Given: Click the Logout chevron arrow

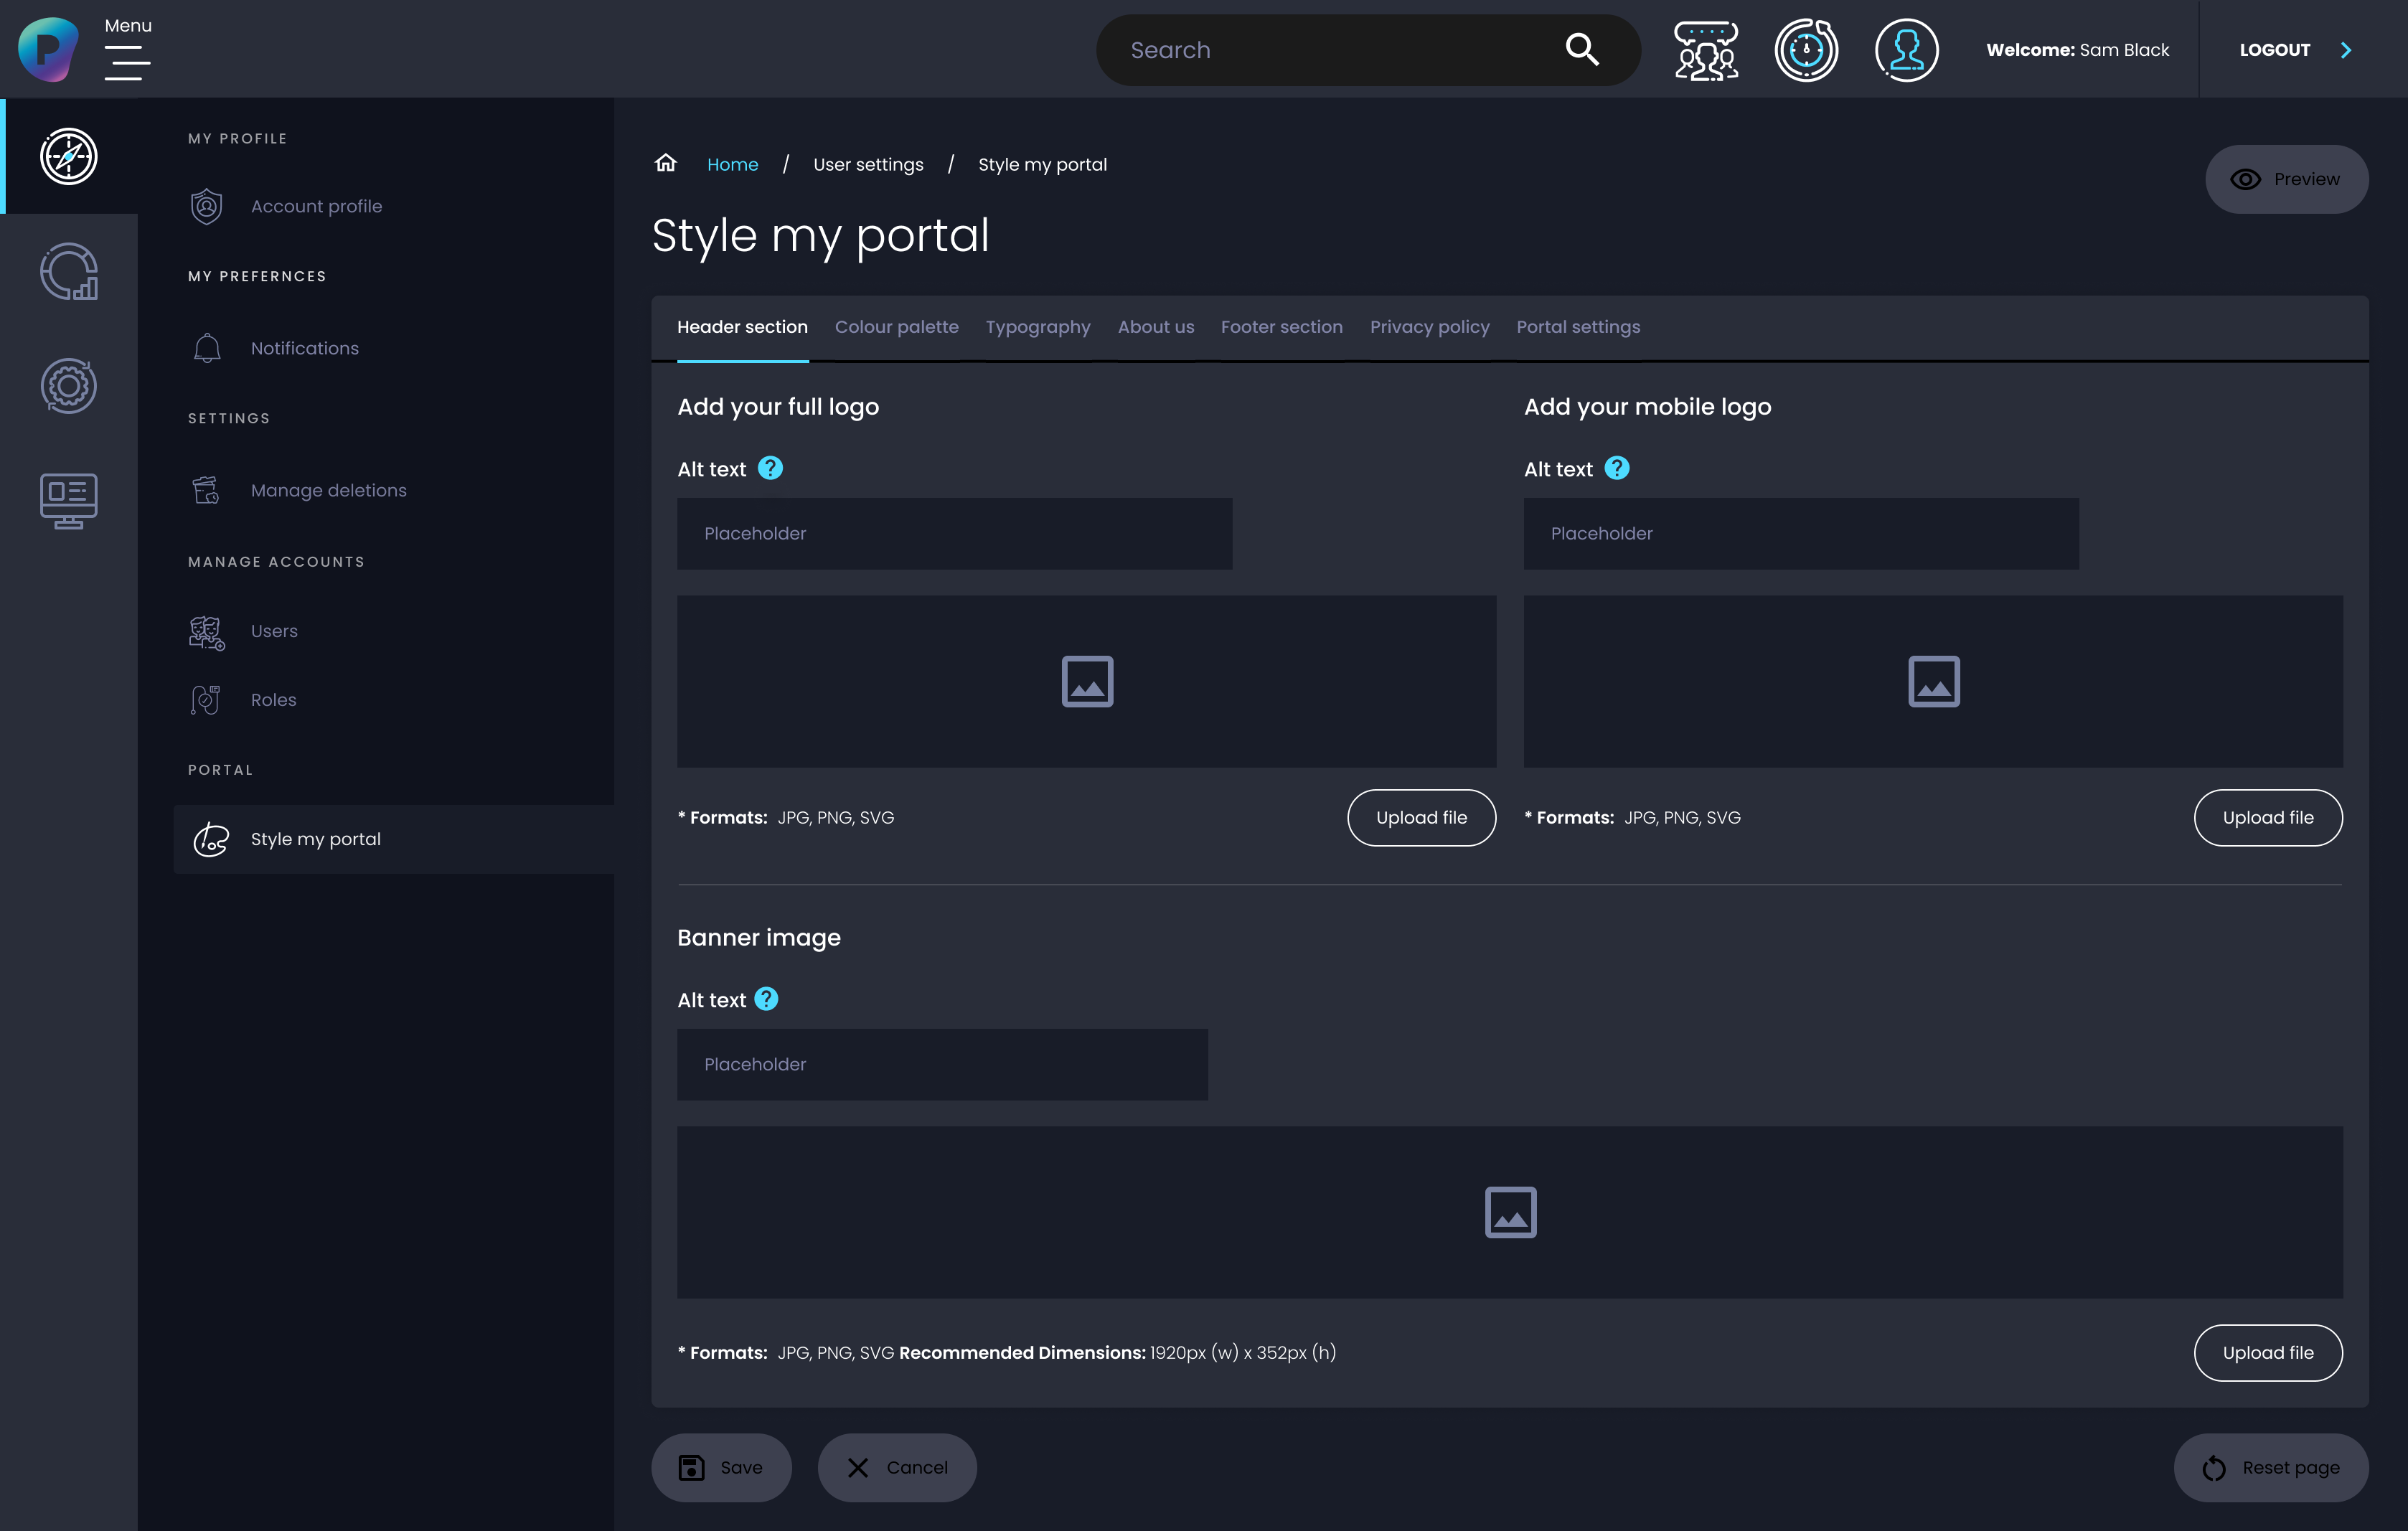Looking at the screenshot, I should [x=2346, y=50].
